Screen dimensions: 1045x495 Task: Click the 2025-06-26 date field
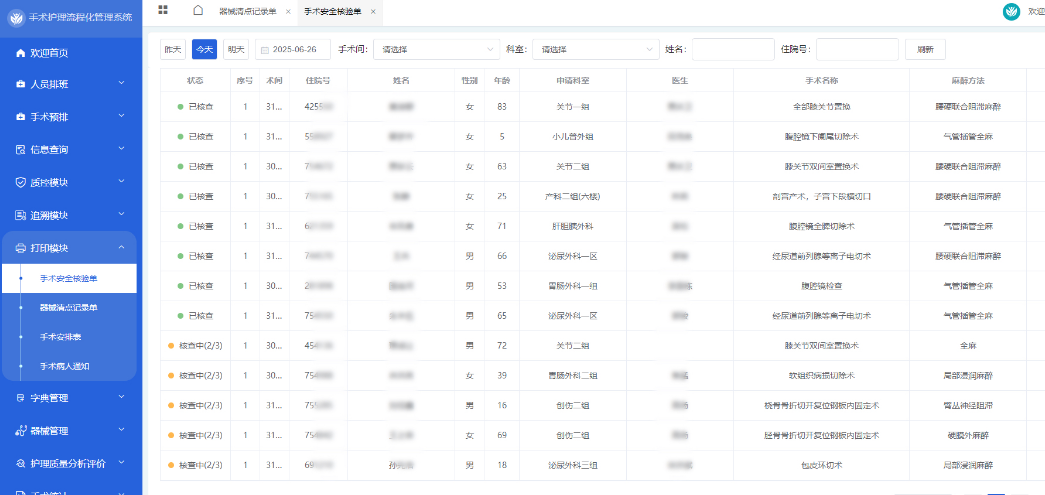(x=295, y=49)
